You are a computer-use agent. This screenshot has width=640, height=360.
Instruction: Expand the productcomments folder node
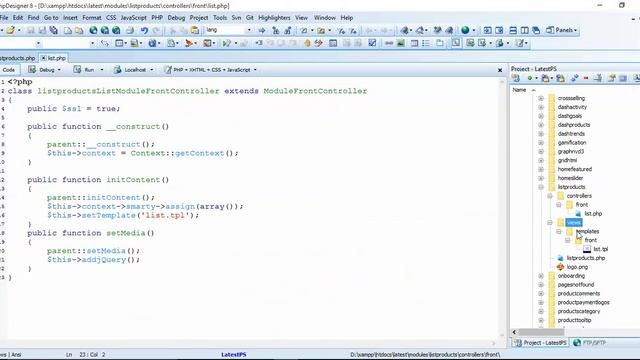point(541,294)
